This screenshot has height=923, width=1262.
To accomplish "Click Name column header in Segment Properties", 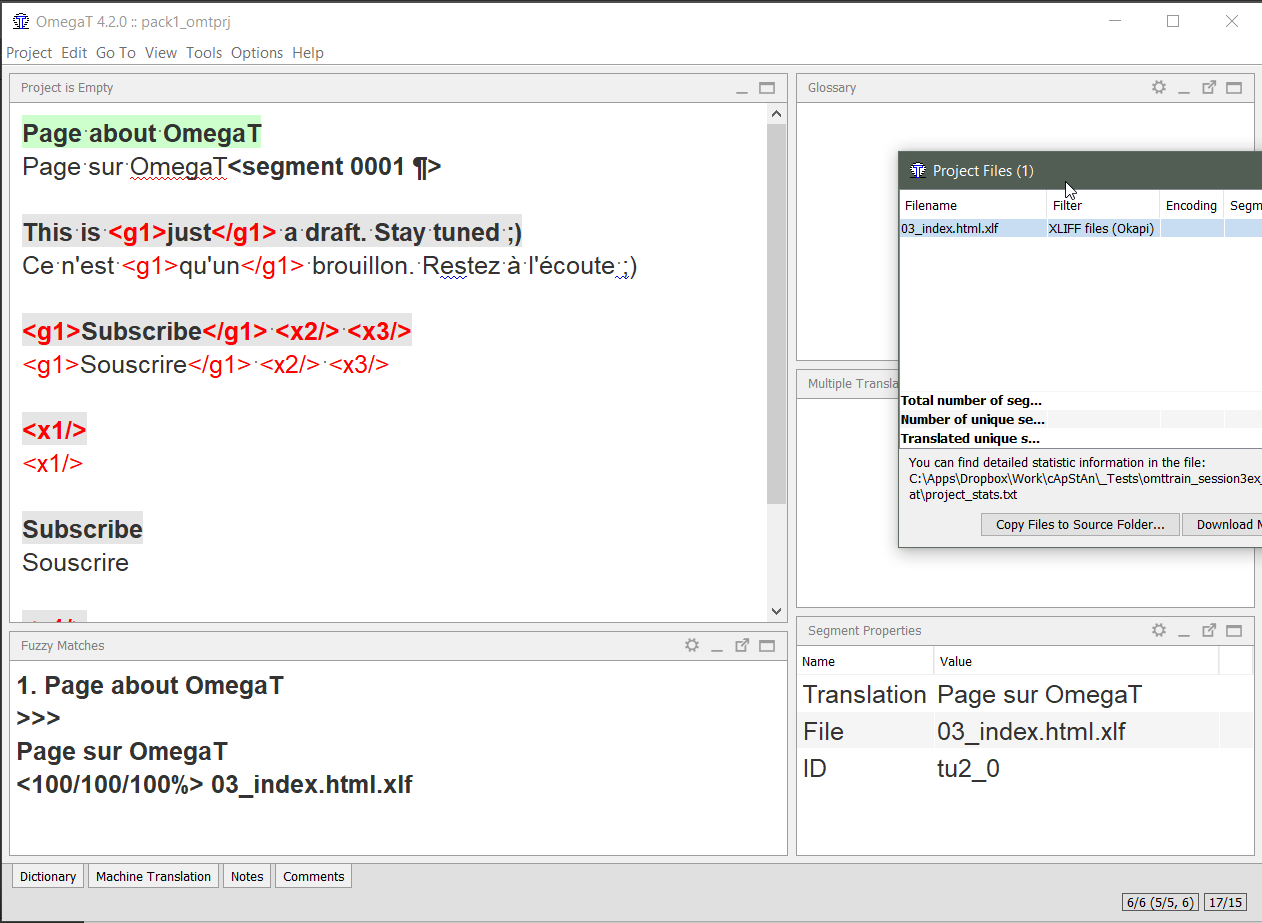I will click(x=866, y=661).
